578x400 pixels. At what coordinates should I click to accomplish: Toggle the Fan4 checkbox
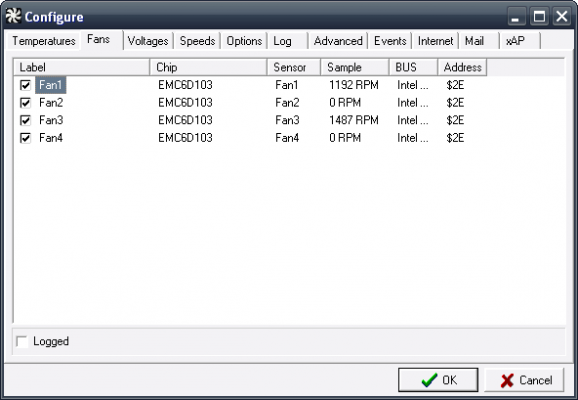pyautogui.click(x=25, y=138)
